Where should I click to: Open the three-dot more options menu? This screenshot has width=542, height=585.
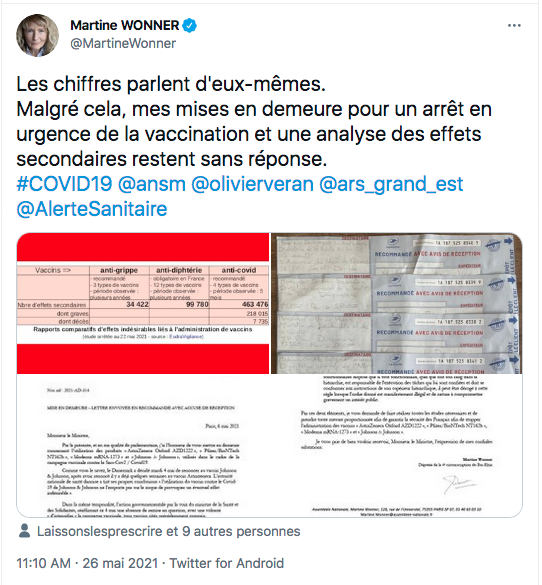[514, 25]
